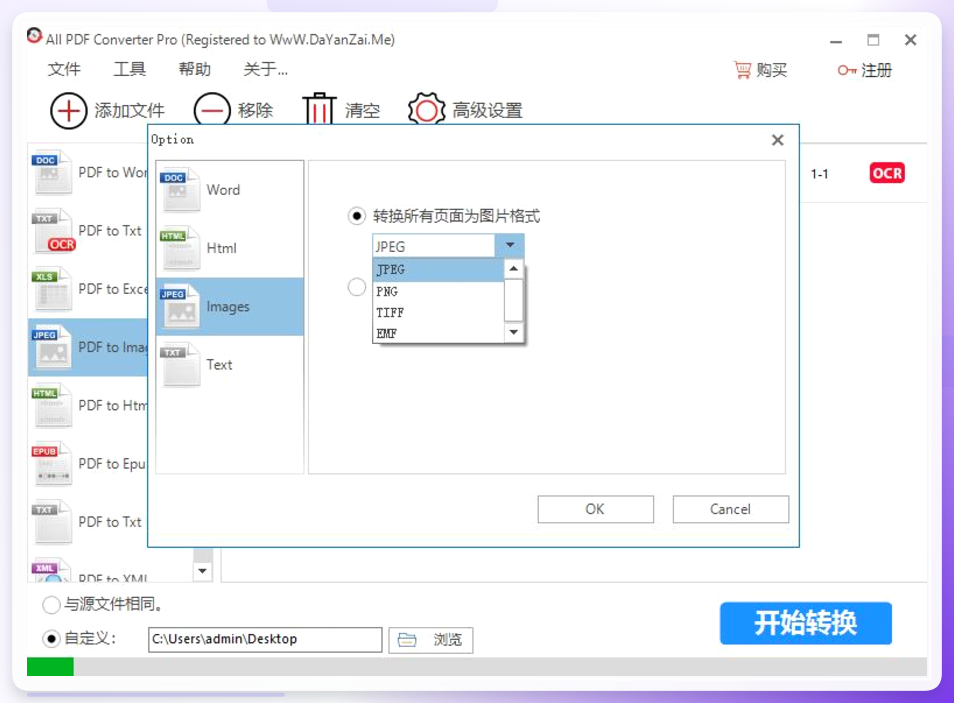Switch to Html tab in Option dialog
Image resolution: width=954 pixels, height=703 pixels.
[x=230, y=248]
